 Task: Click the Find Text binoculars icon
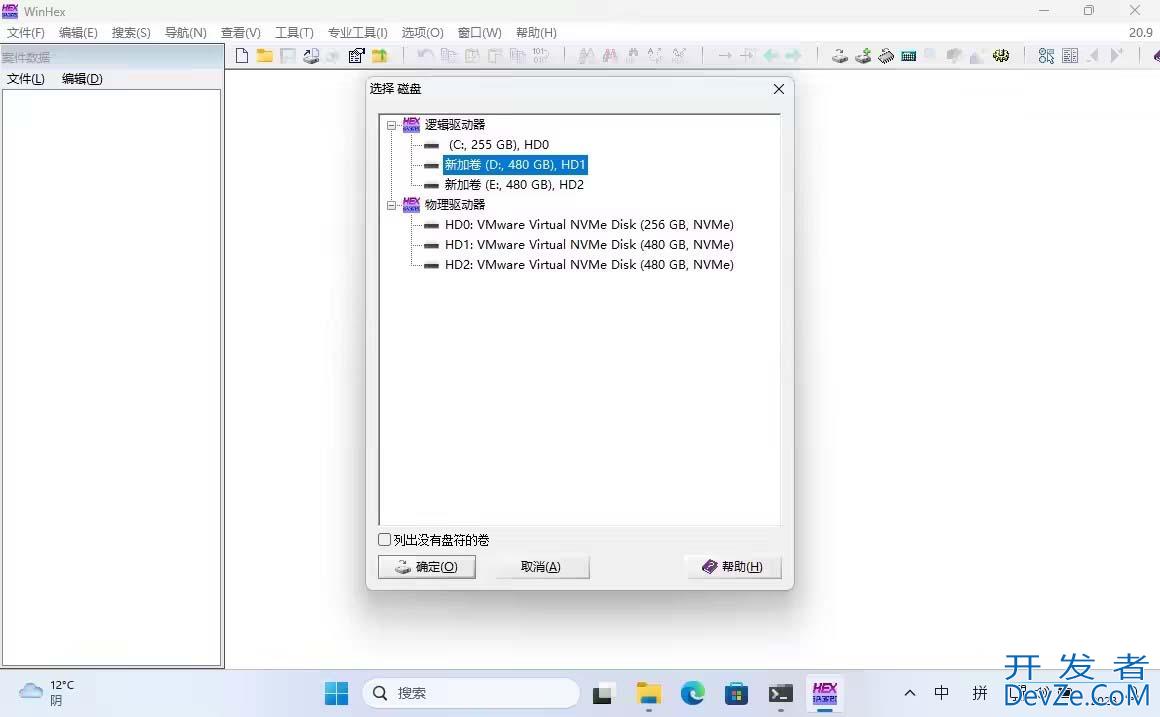(587, 55)
